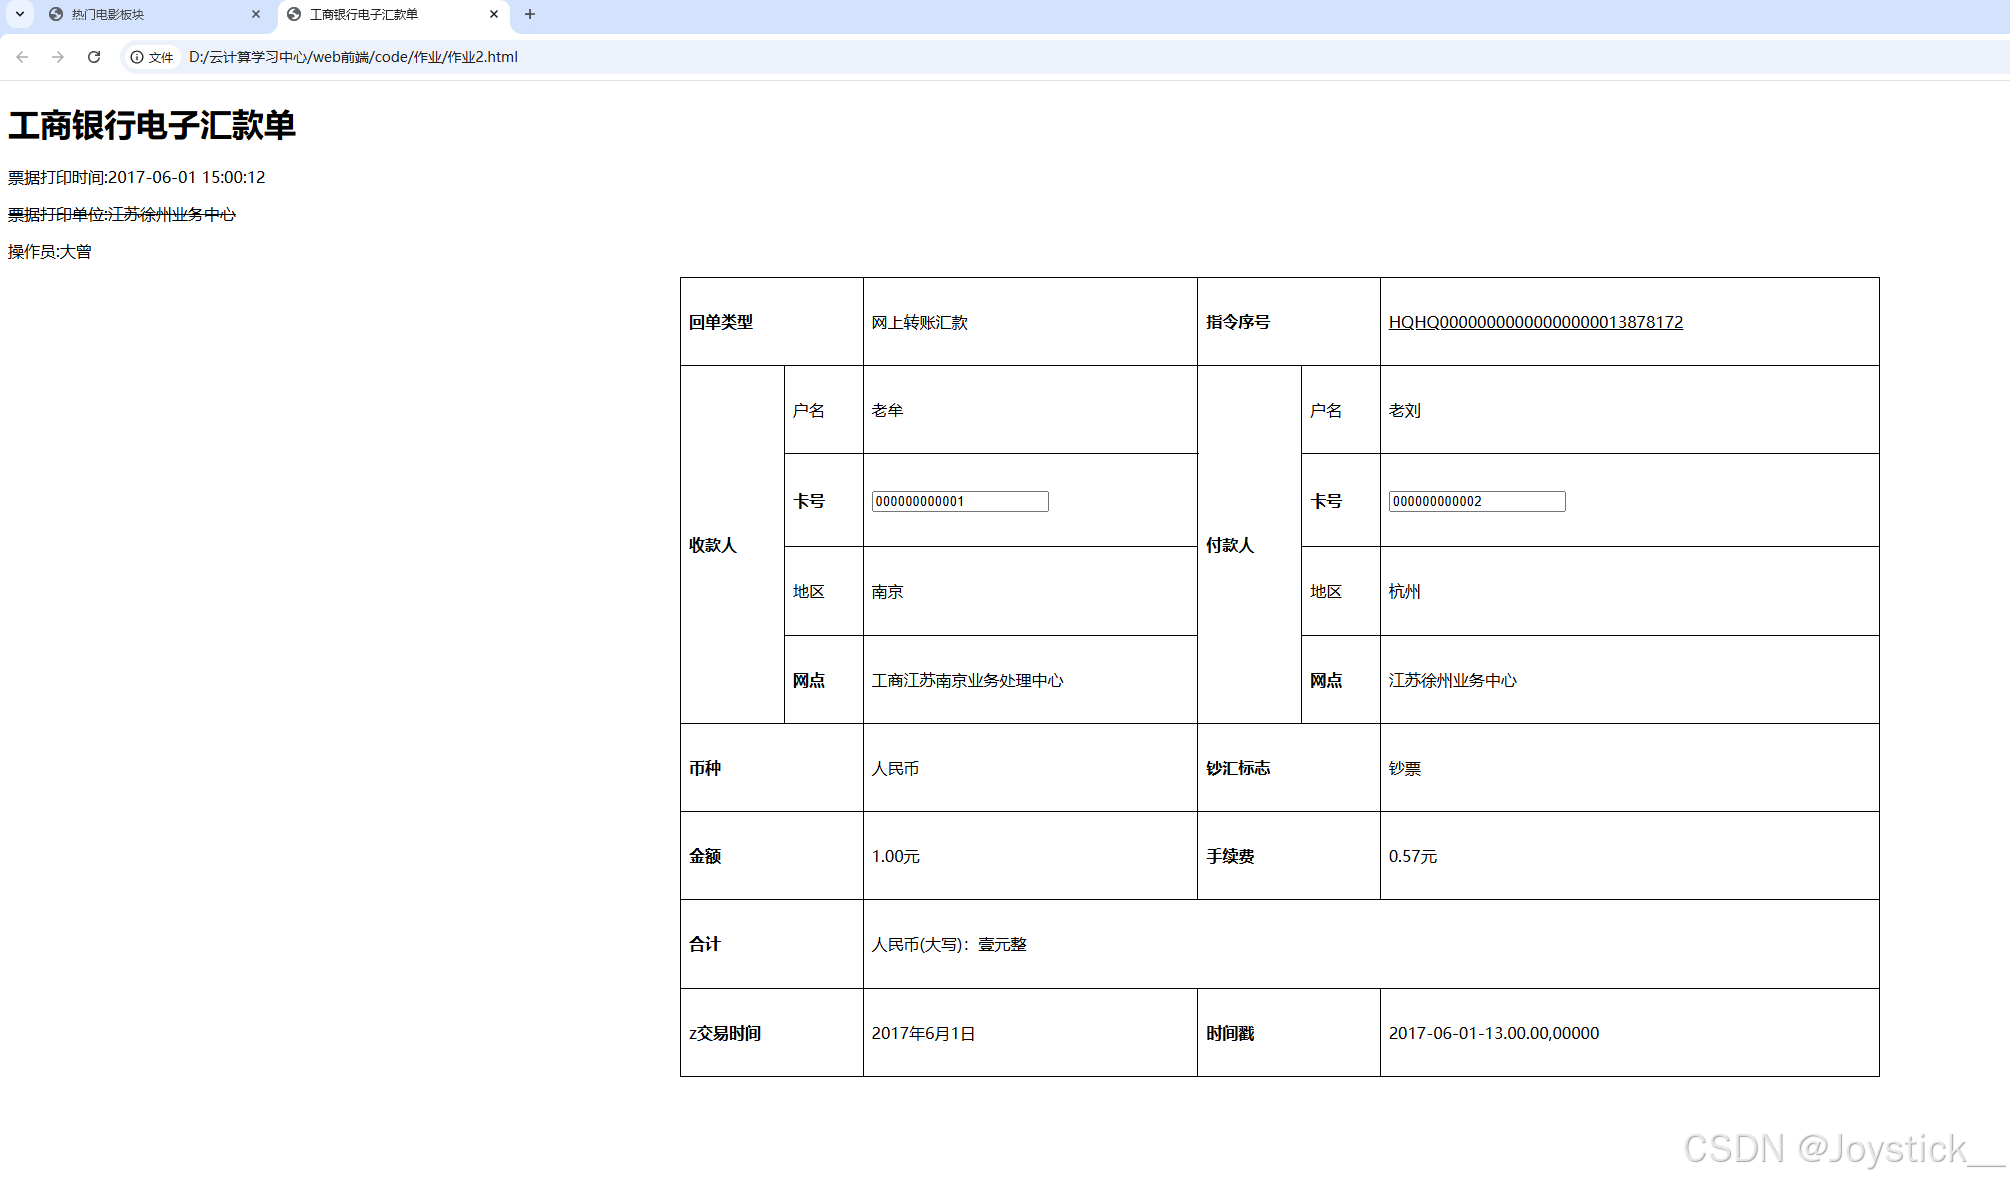Click the 网上转账汇款 table cell
This screenshot has height=1183, width=2010.
[x=919, y=322]
